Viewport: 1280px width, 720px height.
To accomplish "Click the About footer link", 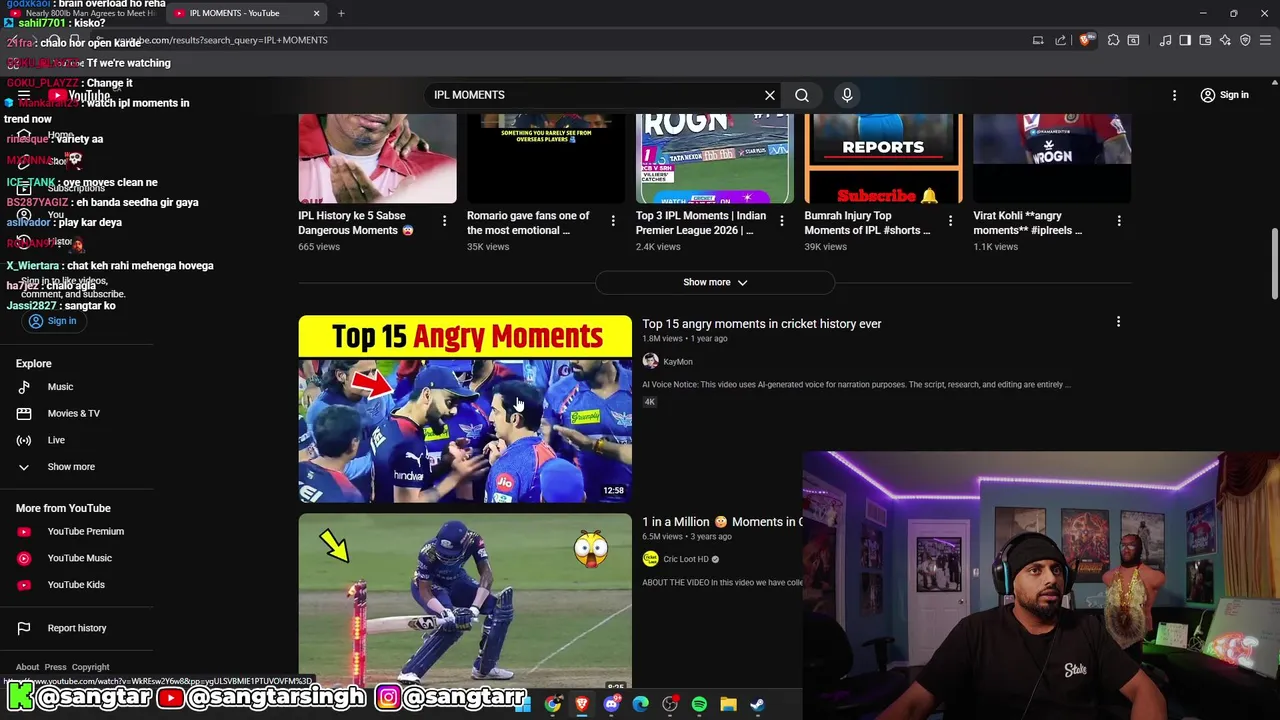I will pos(28,667).
